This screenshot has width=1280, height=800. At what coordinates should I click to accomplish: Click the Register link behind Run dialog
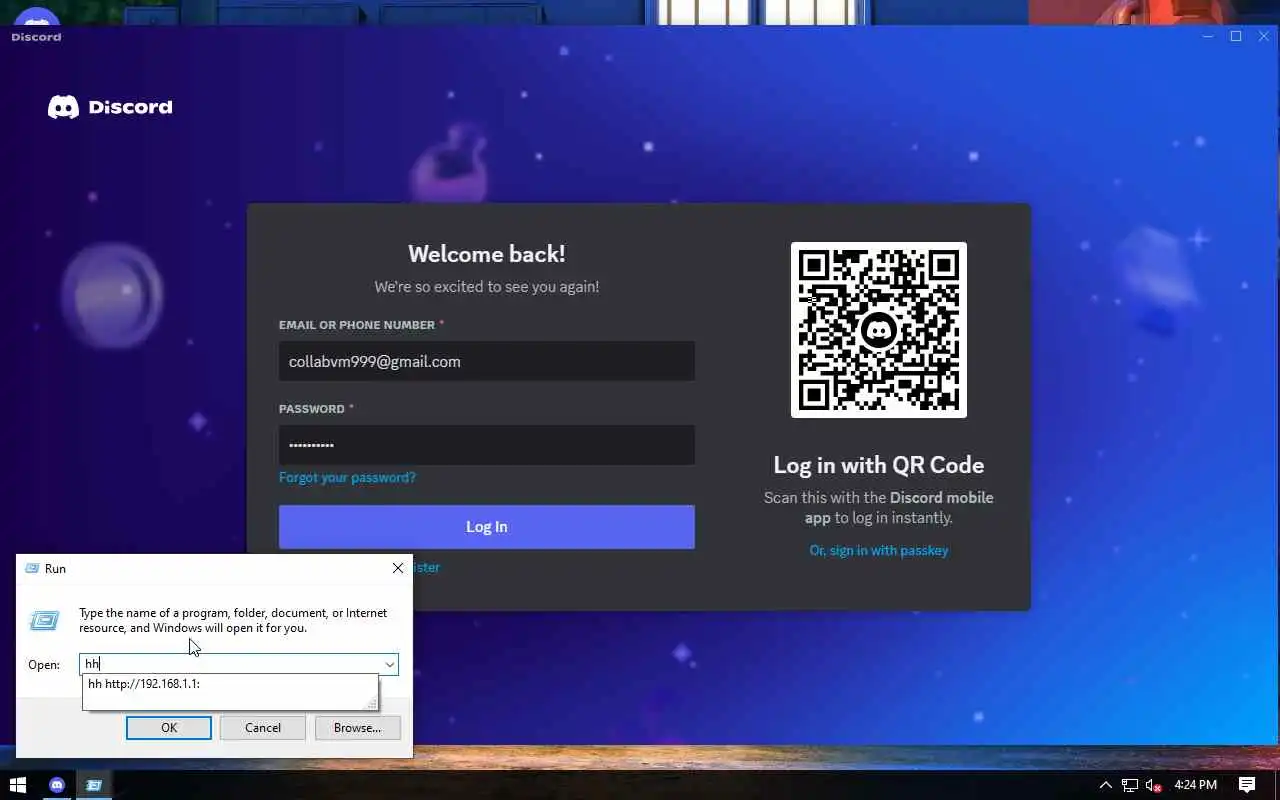click(426, 567)
